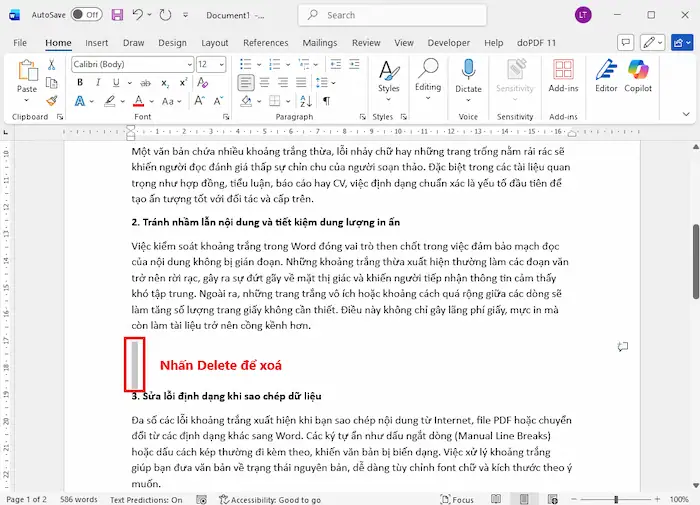The width and height of the screenshot is (700, 505).
Task: Toggle the AutoSave switch
Action: tap(87, 15)
